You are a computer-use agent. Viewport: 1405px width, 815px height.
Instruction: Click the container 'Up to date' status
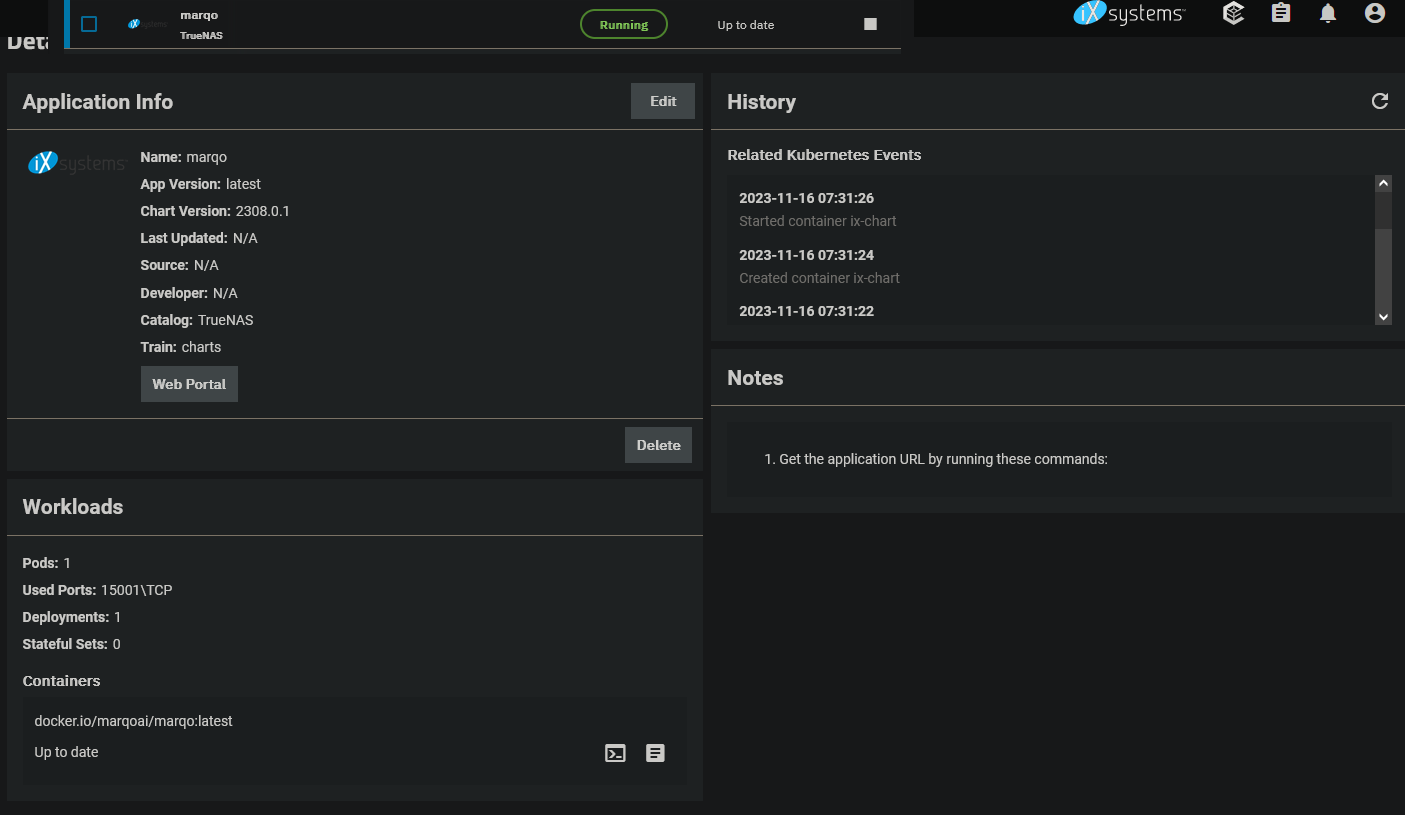tap(66, 752)
